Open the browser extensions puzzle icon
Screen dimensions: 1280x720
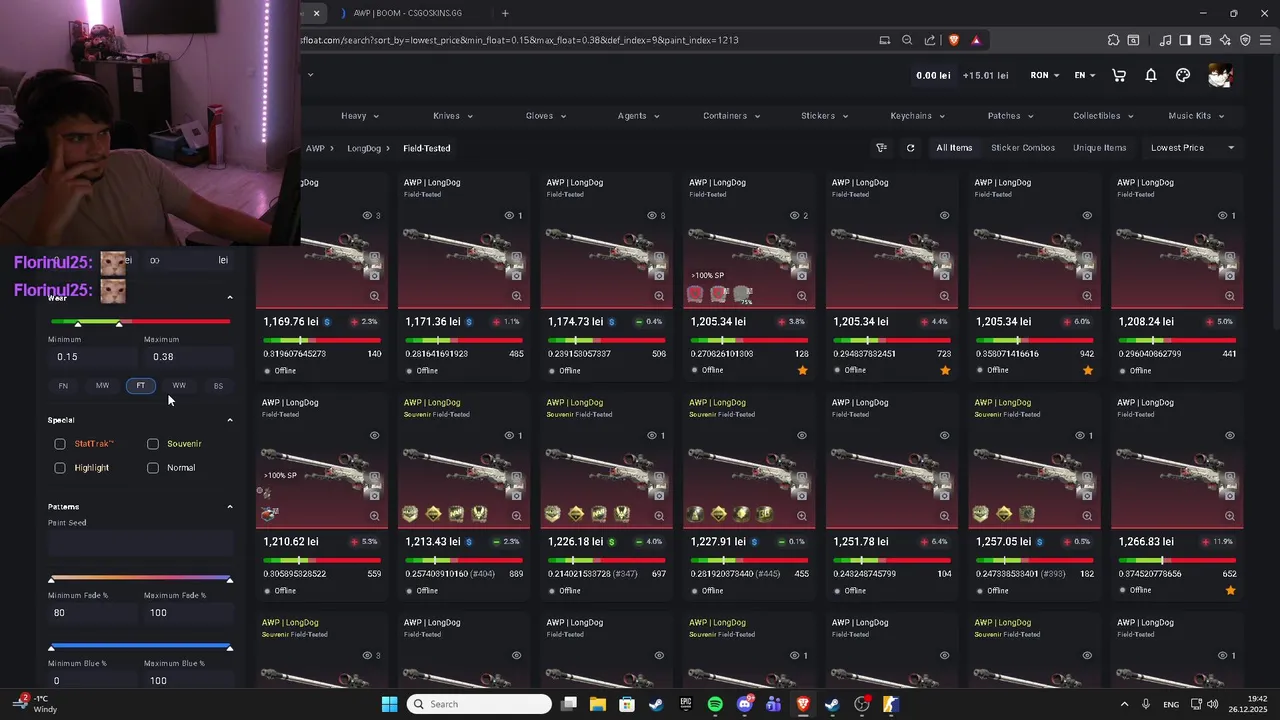point(1113,40)
